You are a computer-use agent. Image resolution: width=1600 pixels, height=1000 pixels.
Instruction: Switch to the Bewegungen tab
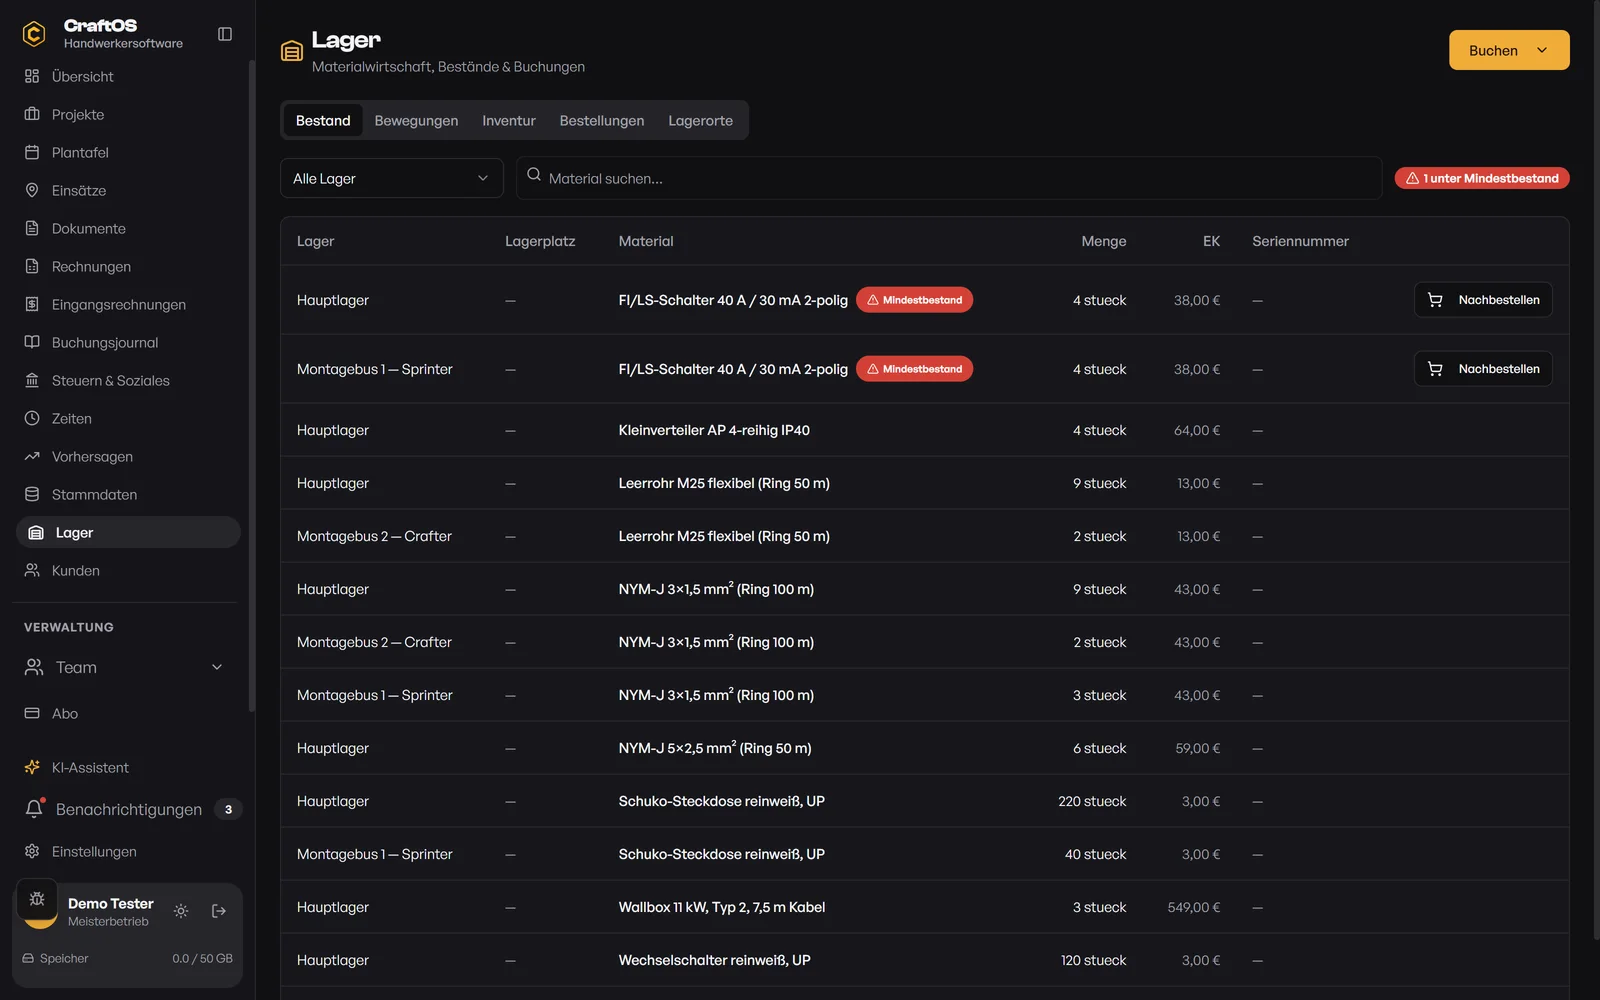click(416, 120)
